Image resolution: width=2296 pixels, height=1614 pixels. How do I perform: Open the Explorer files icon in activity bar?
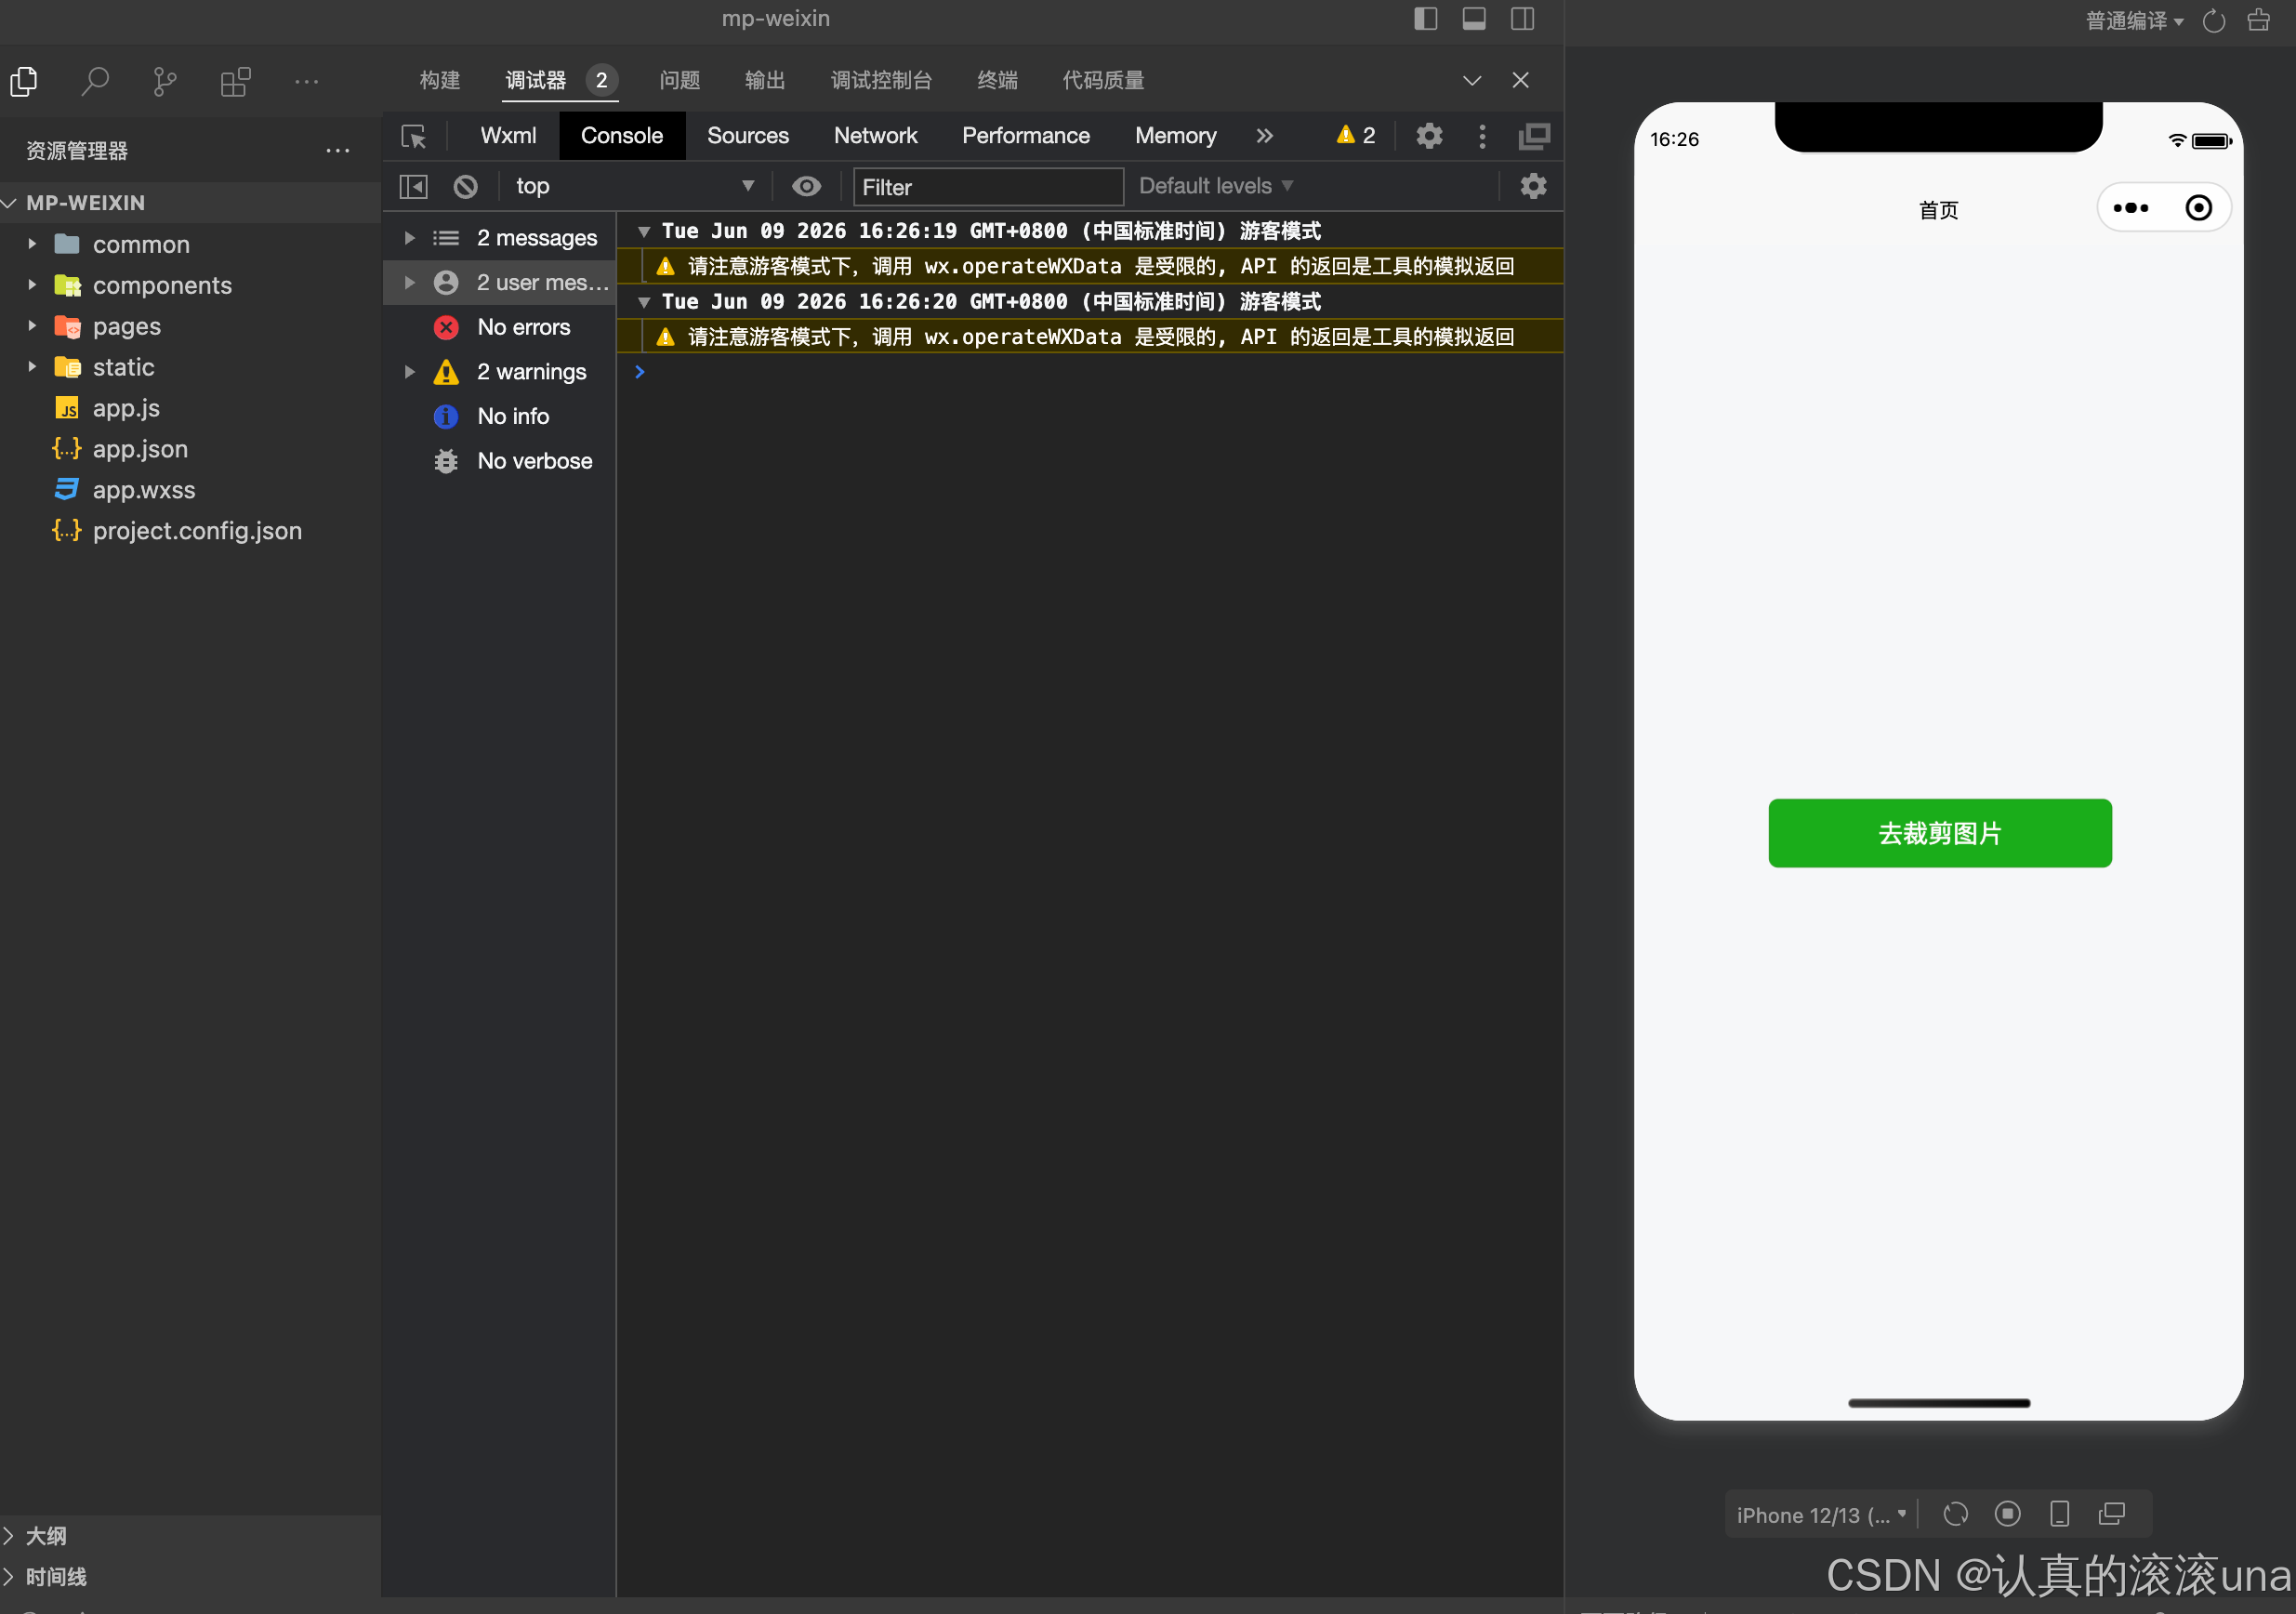[24, 81]
